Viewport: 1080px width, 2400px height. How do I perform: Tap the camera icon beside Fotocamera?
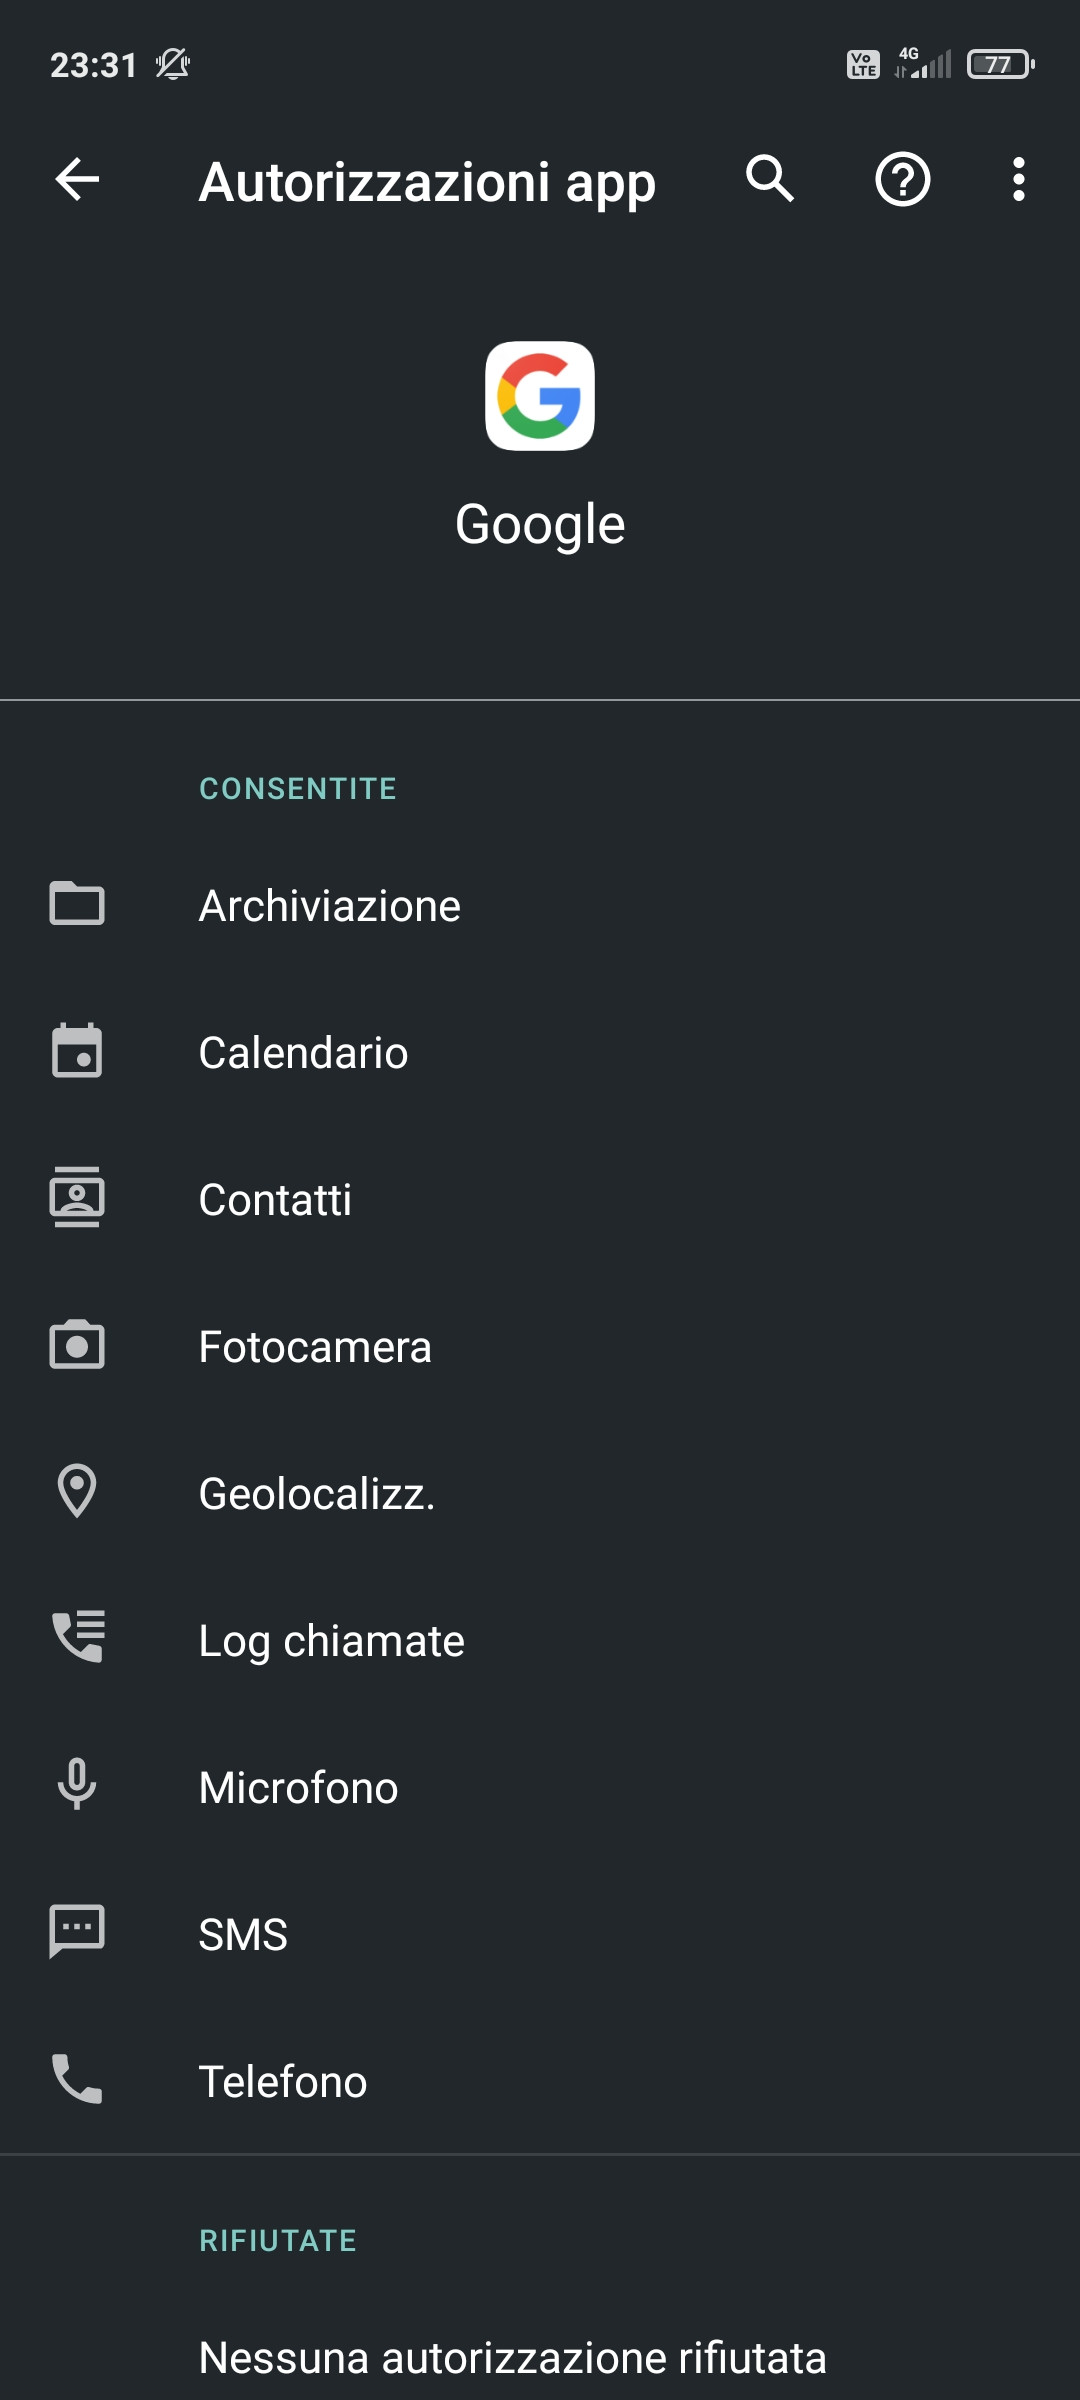tap(77, 1345)
